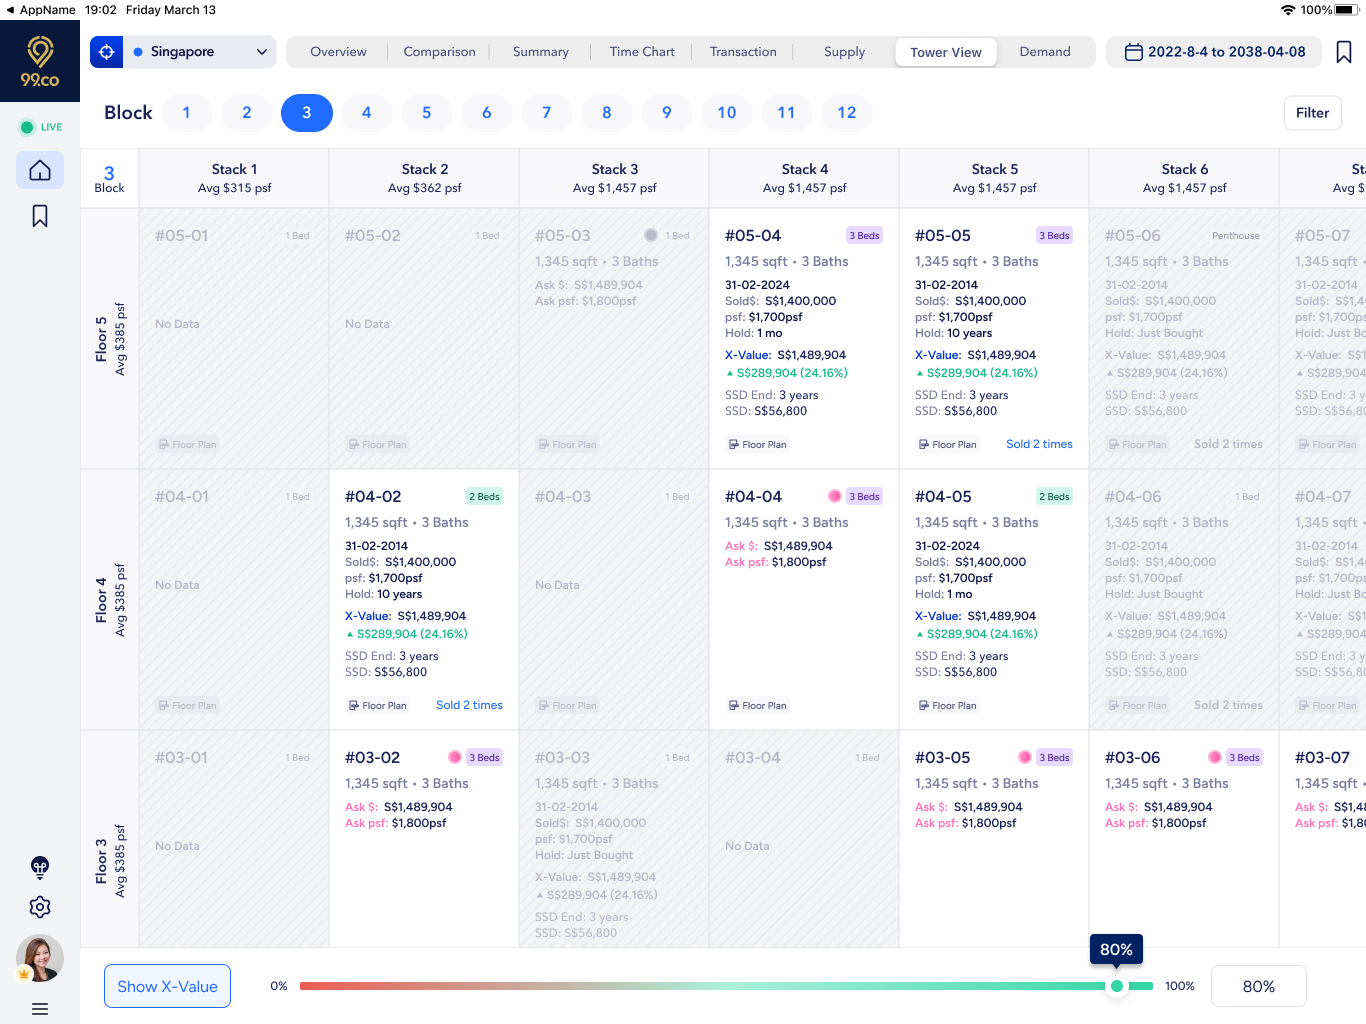Screen dimensions: 1366x1024
Task: Click the slider handle at 80%
Action: (x=1117, y=986)
